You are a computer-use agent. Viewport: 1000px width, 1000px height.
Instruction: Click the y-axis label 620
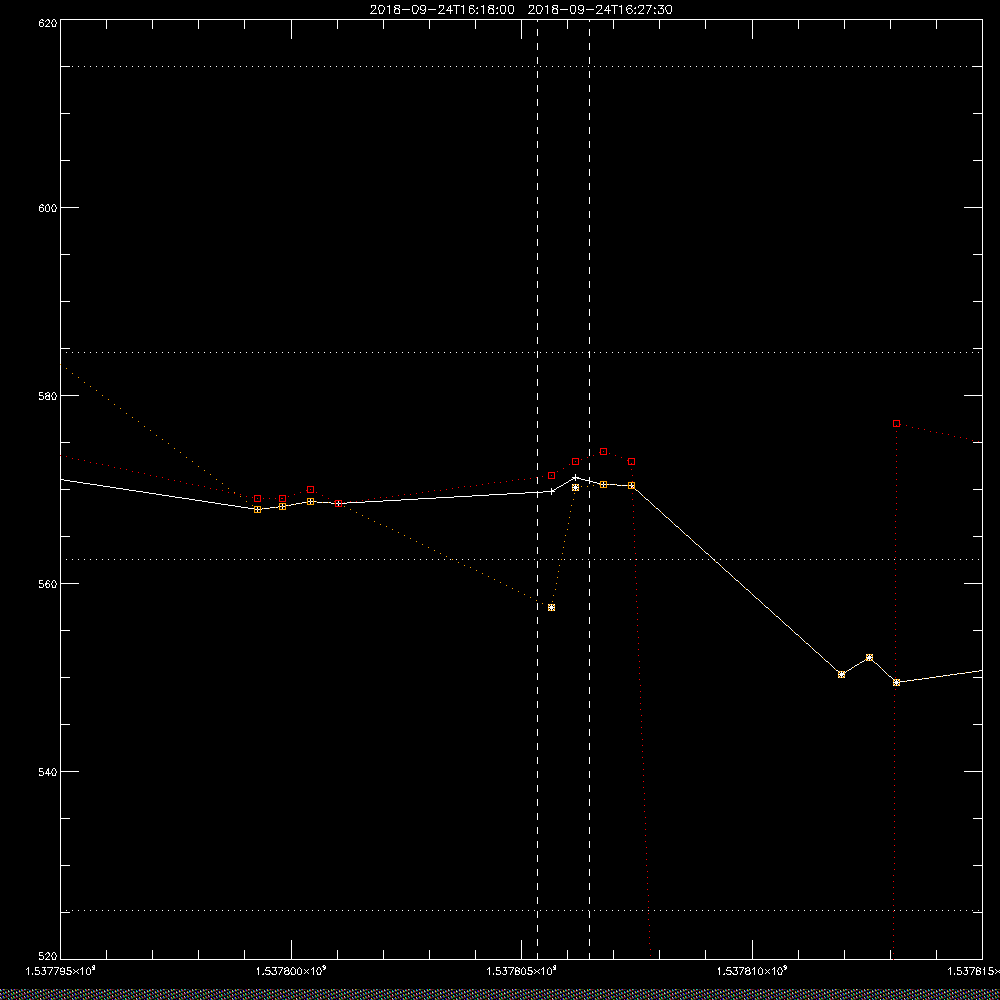[x=49, y=22]
